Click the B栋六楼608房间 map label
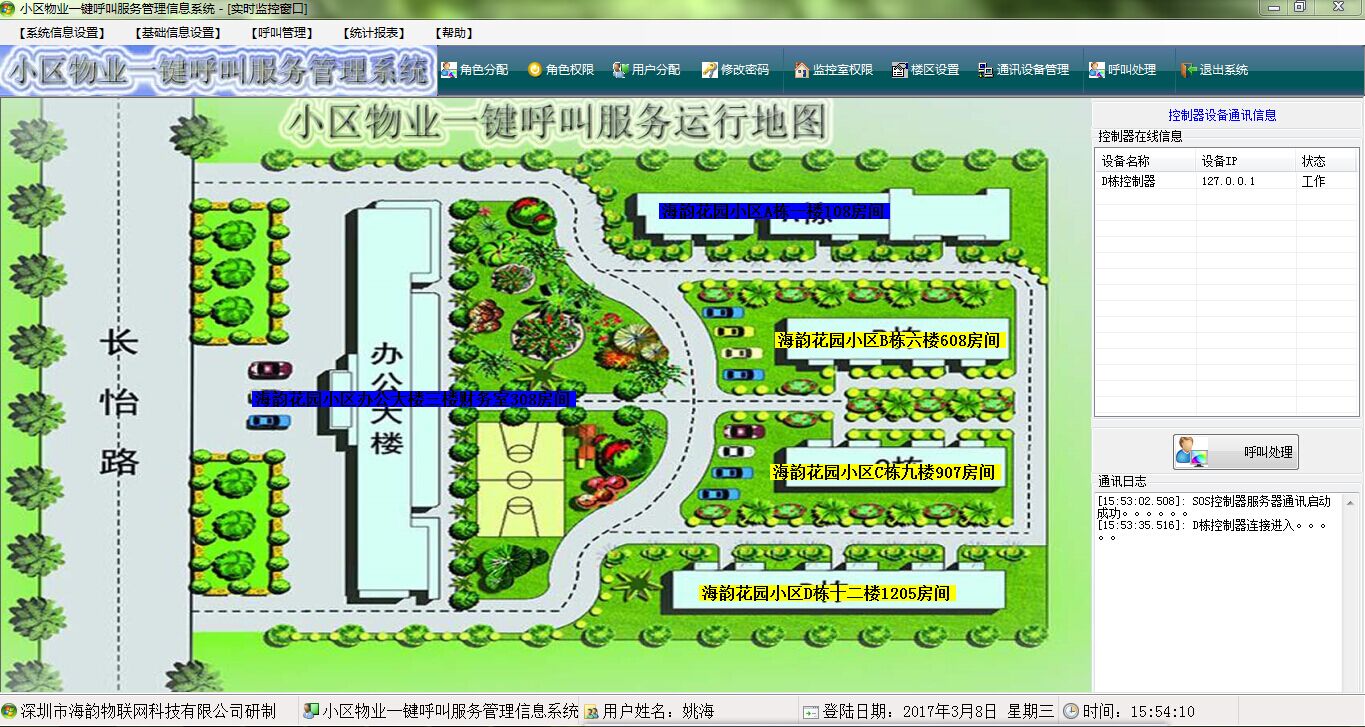The height and width of the screenshot is (727, 1365). [x=888, y=340]
